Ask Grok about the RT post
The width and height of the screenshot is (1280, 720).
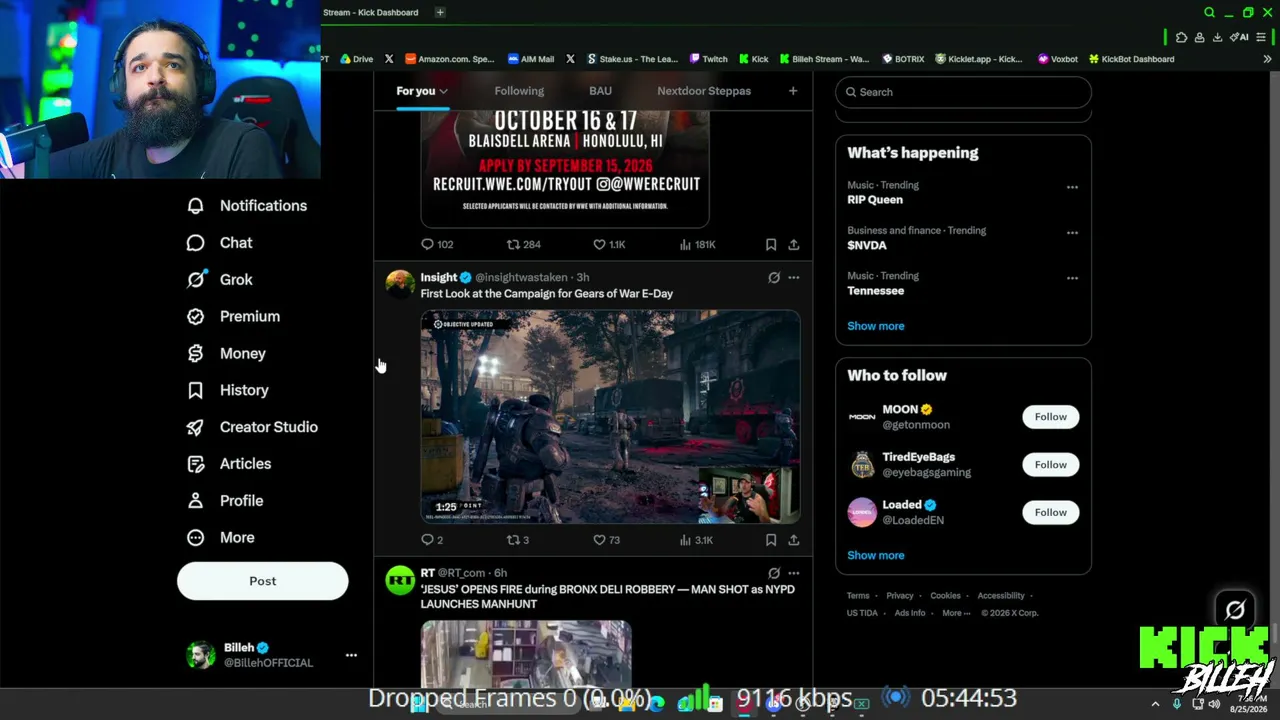(x=774, y=573)
